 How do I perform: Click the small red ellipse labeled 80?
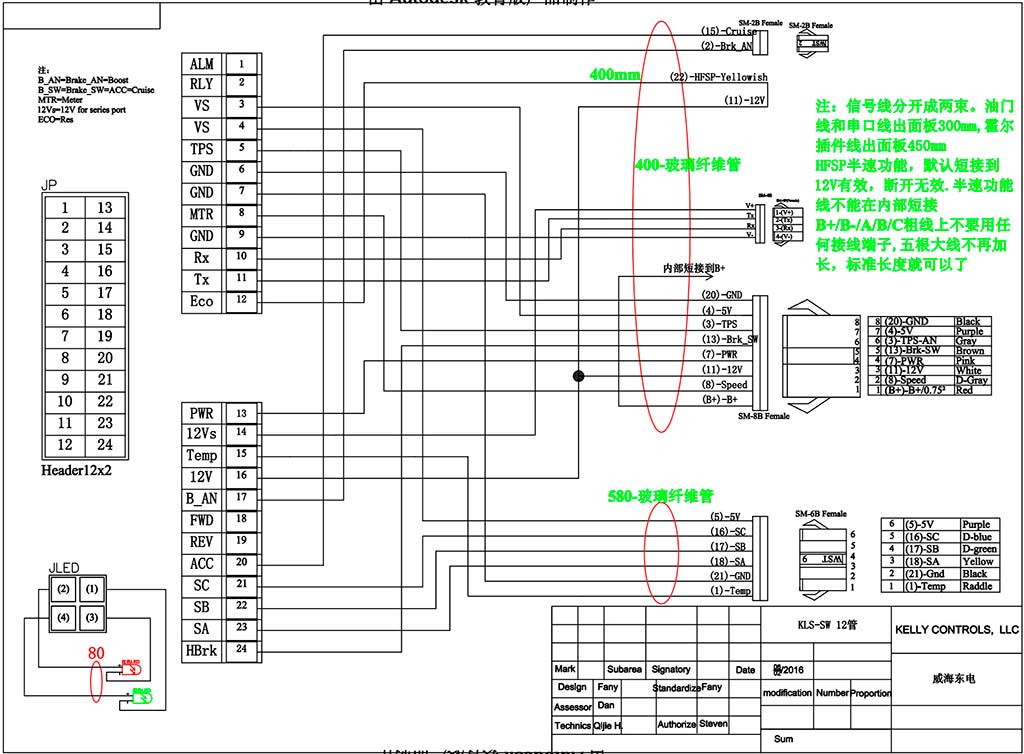(97, 683)
